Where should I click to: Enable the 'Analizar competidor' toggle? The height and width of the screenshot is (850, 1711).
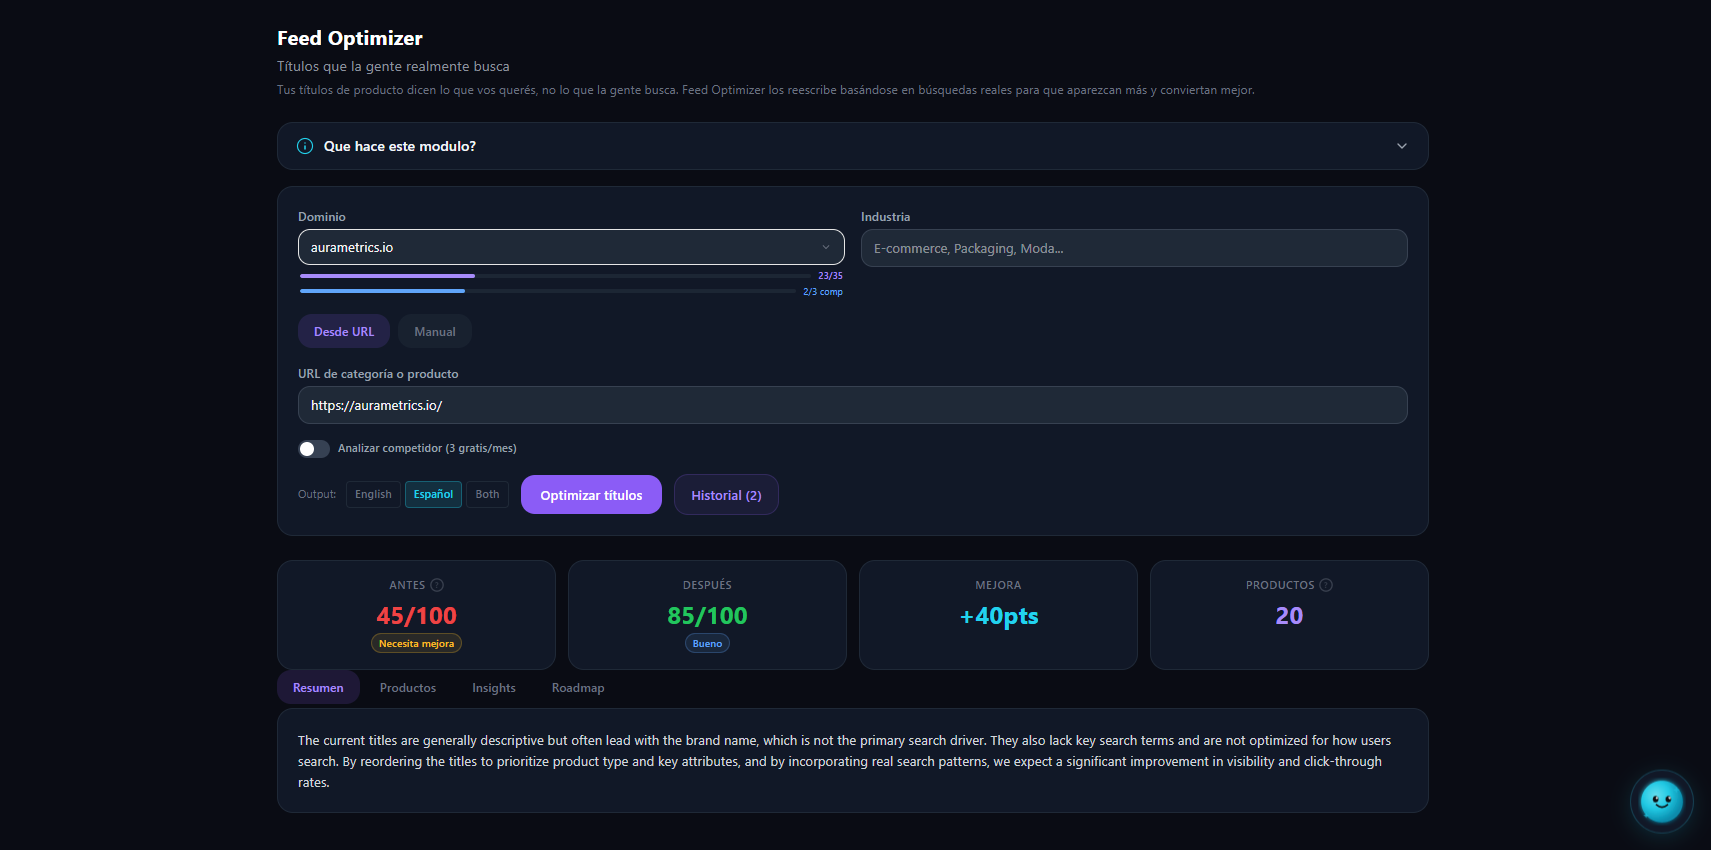(314, 449)
